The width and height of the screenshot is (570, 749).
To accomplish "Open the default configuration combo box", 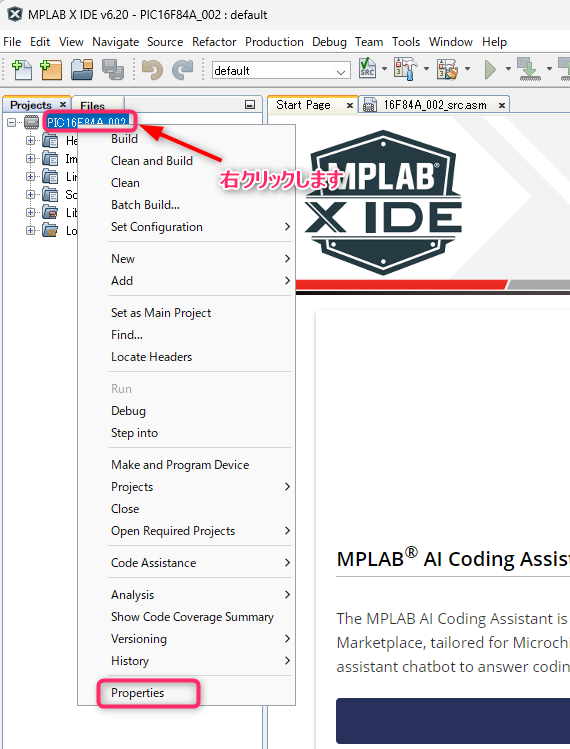I will [281, 71].
